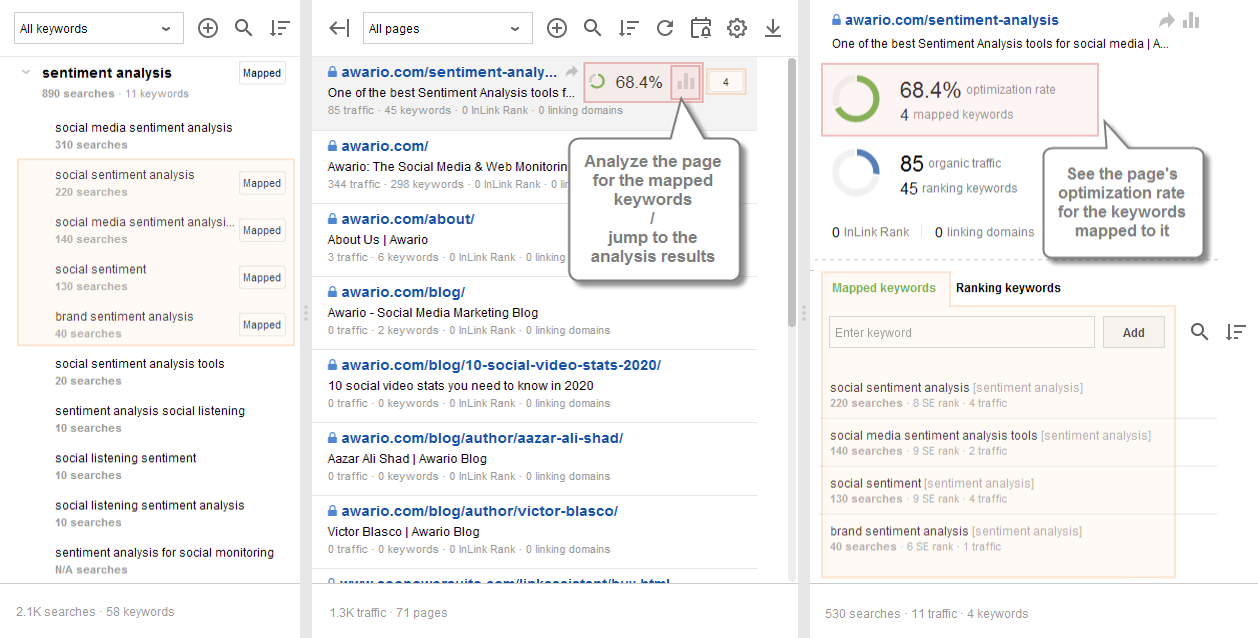The width and height of the screenshot is (1258, 638).
Task: Search pages using the magnifier icon
Action: (x=592, y=28)
